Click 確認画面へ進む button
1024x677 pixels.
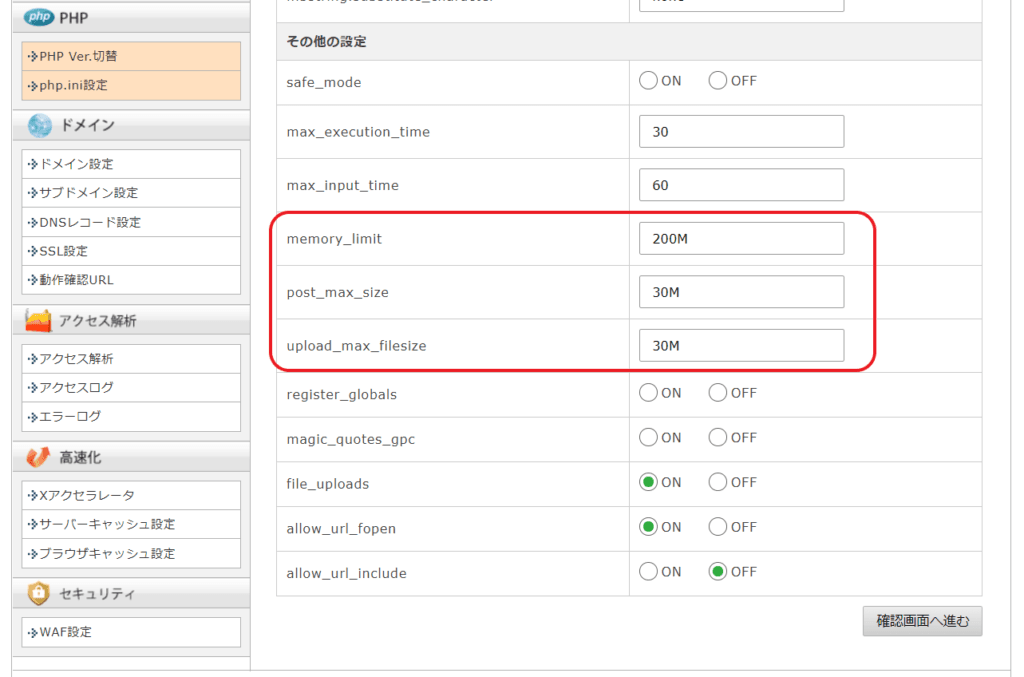(922, 621)
